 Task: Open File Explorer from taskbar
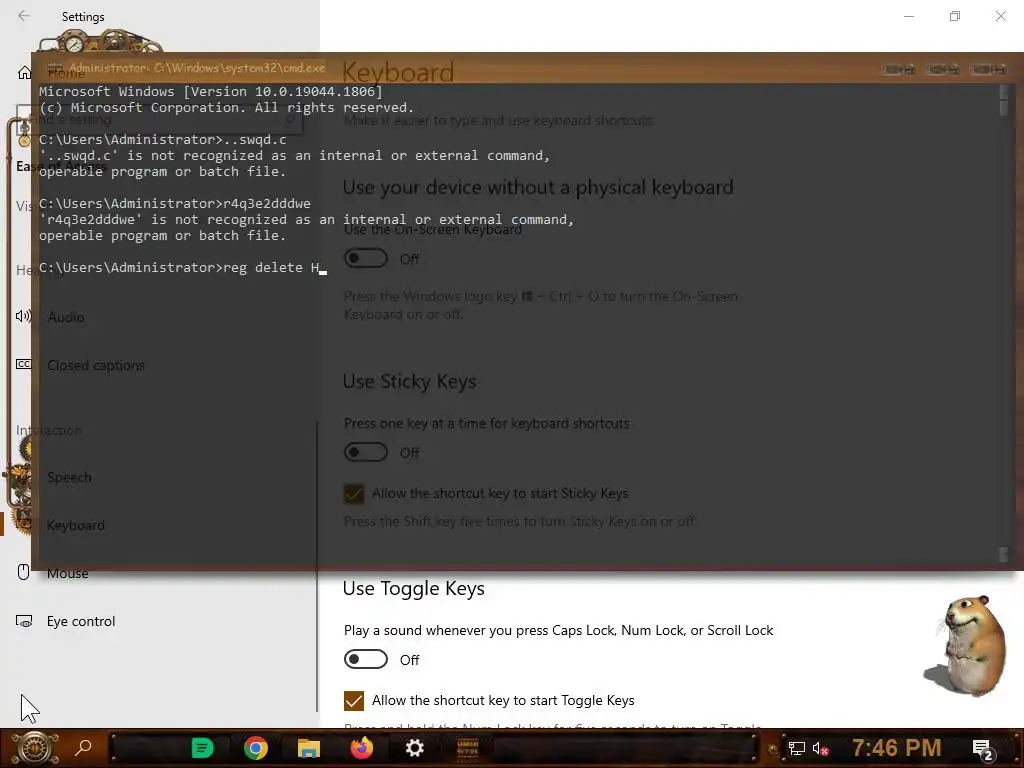tap(309, 748)
